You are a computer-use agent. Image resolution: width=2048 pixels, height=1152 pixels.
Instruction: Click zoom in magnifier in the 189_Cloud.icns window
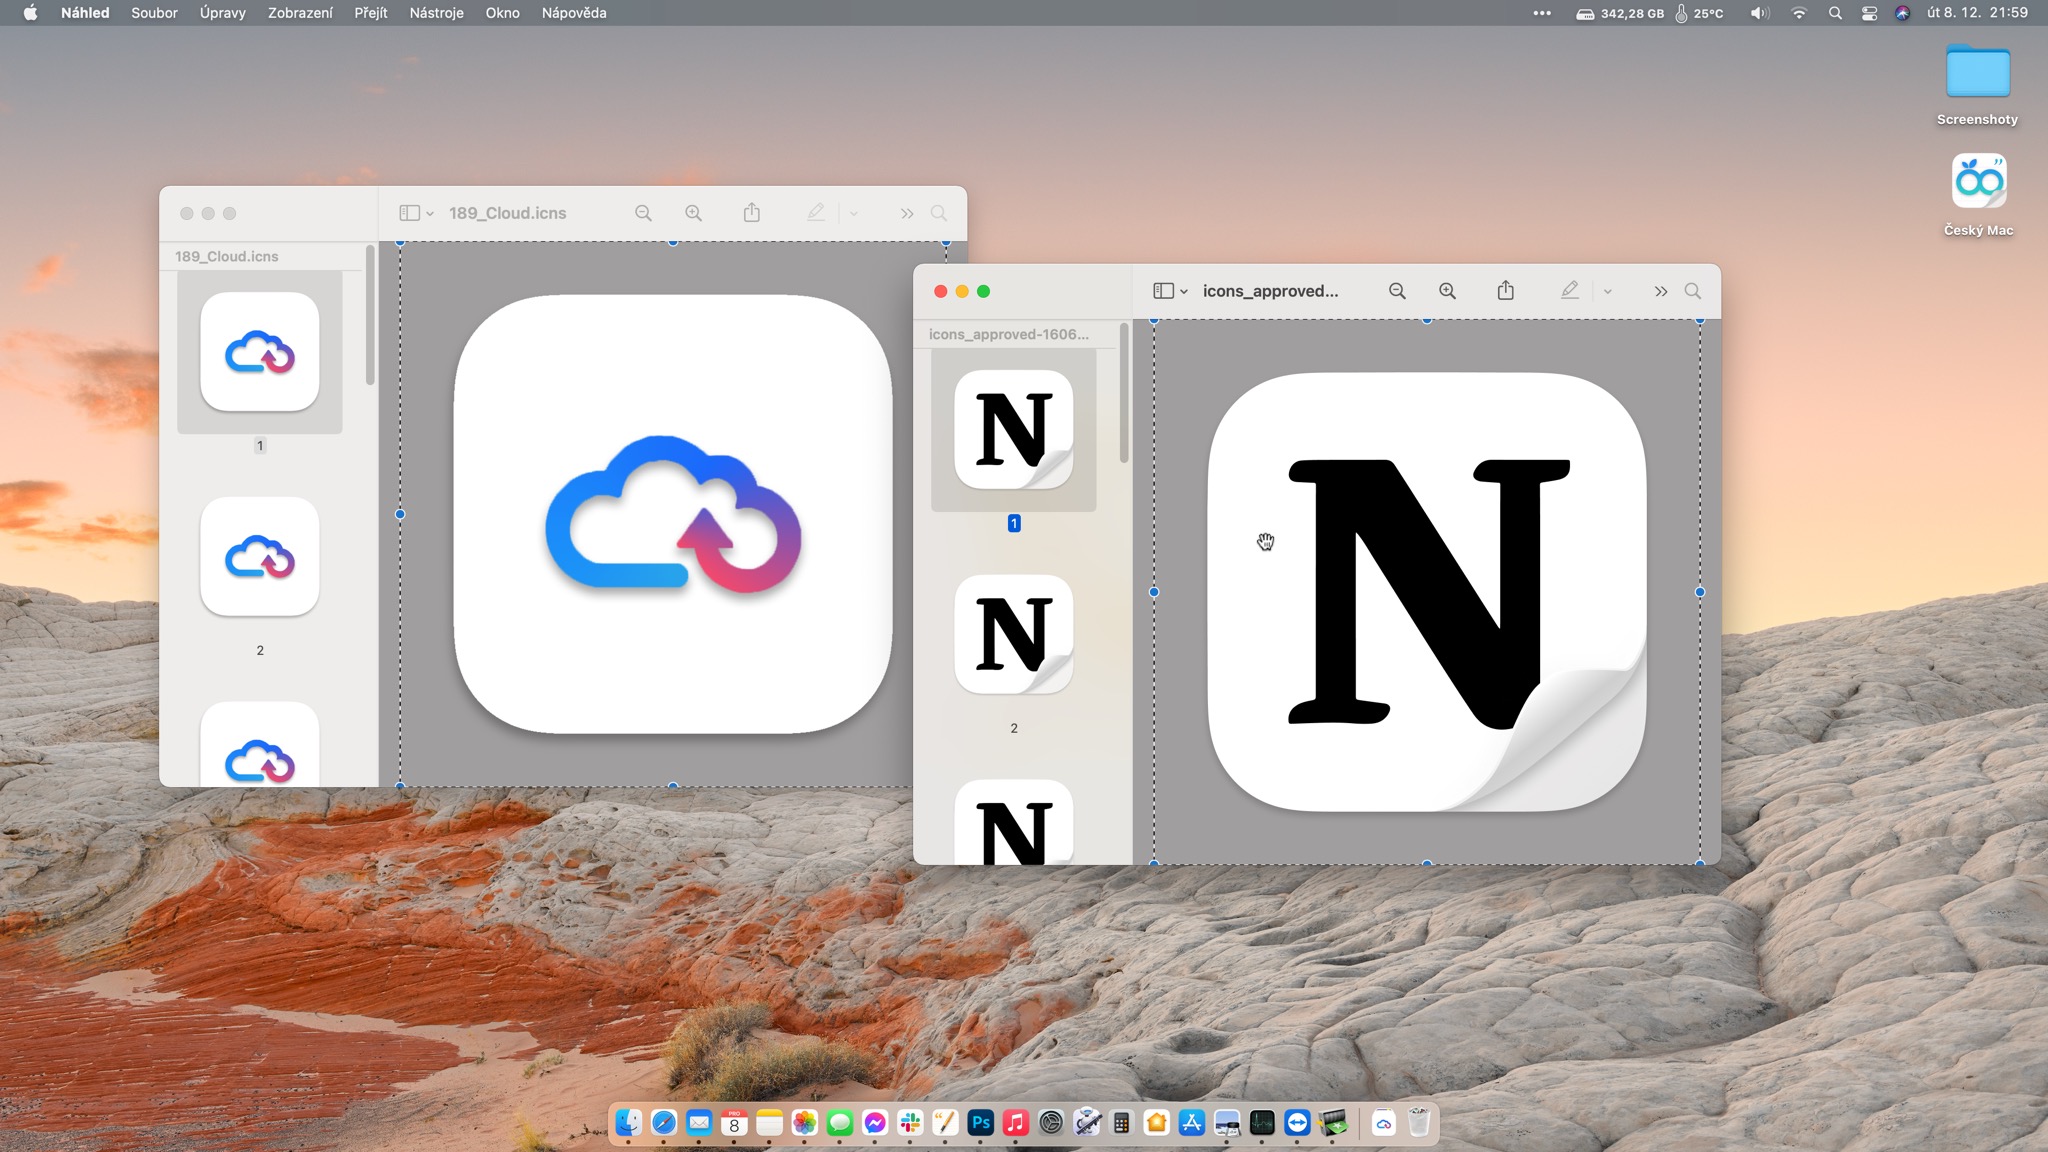(693, 213)
